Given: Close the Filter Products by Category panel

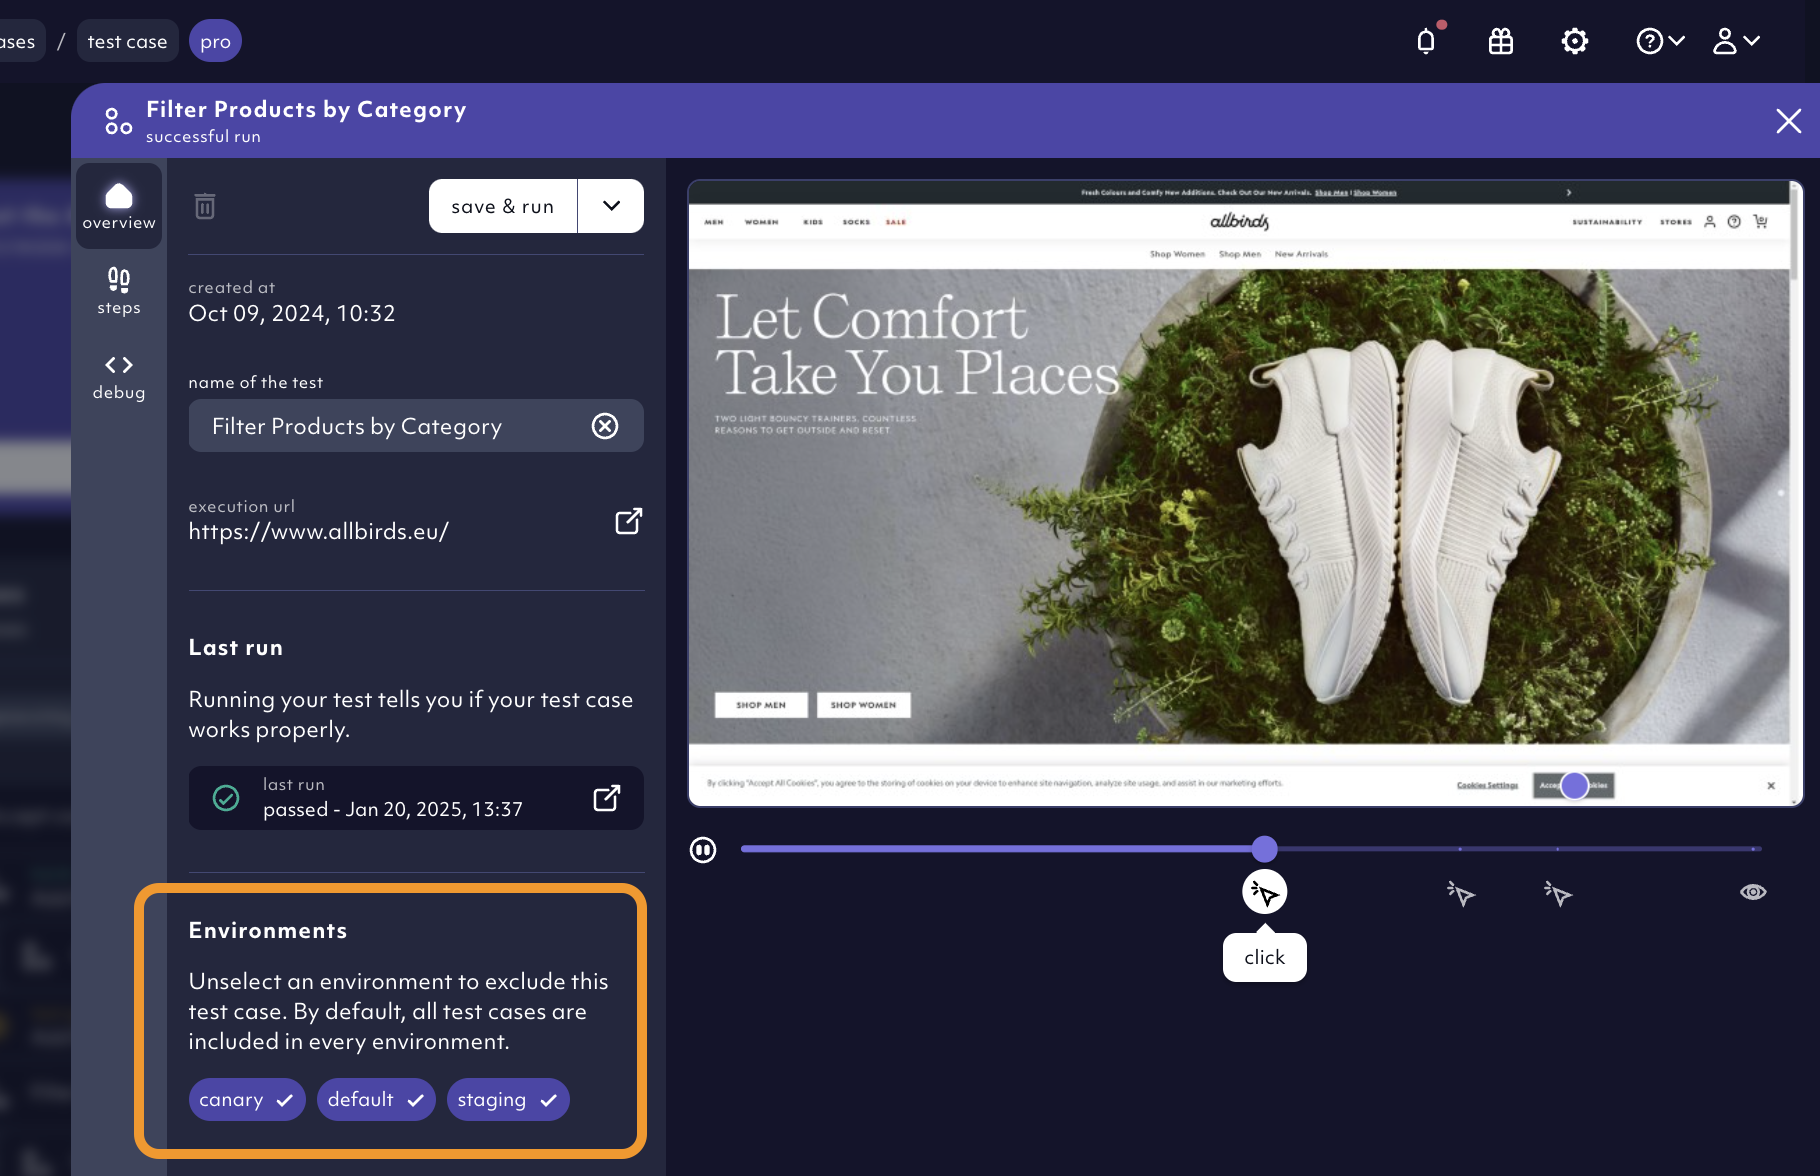Looking at the screenshot, I should click(1788, 121).
